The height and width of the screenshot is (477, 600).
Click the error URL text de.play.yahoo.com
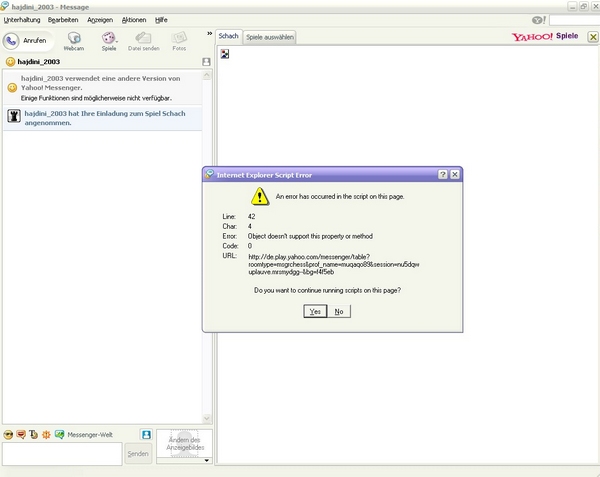333,264
